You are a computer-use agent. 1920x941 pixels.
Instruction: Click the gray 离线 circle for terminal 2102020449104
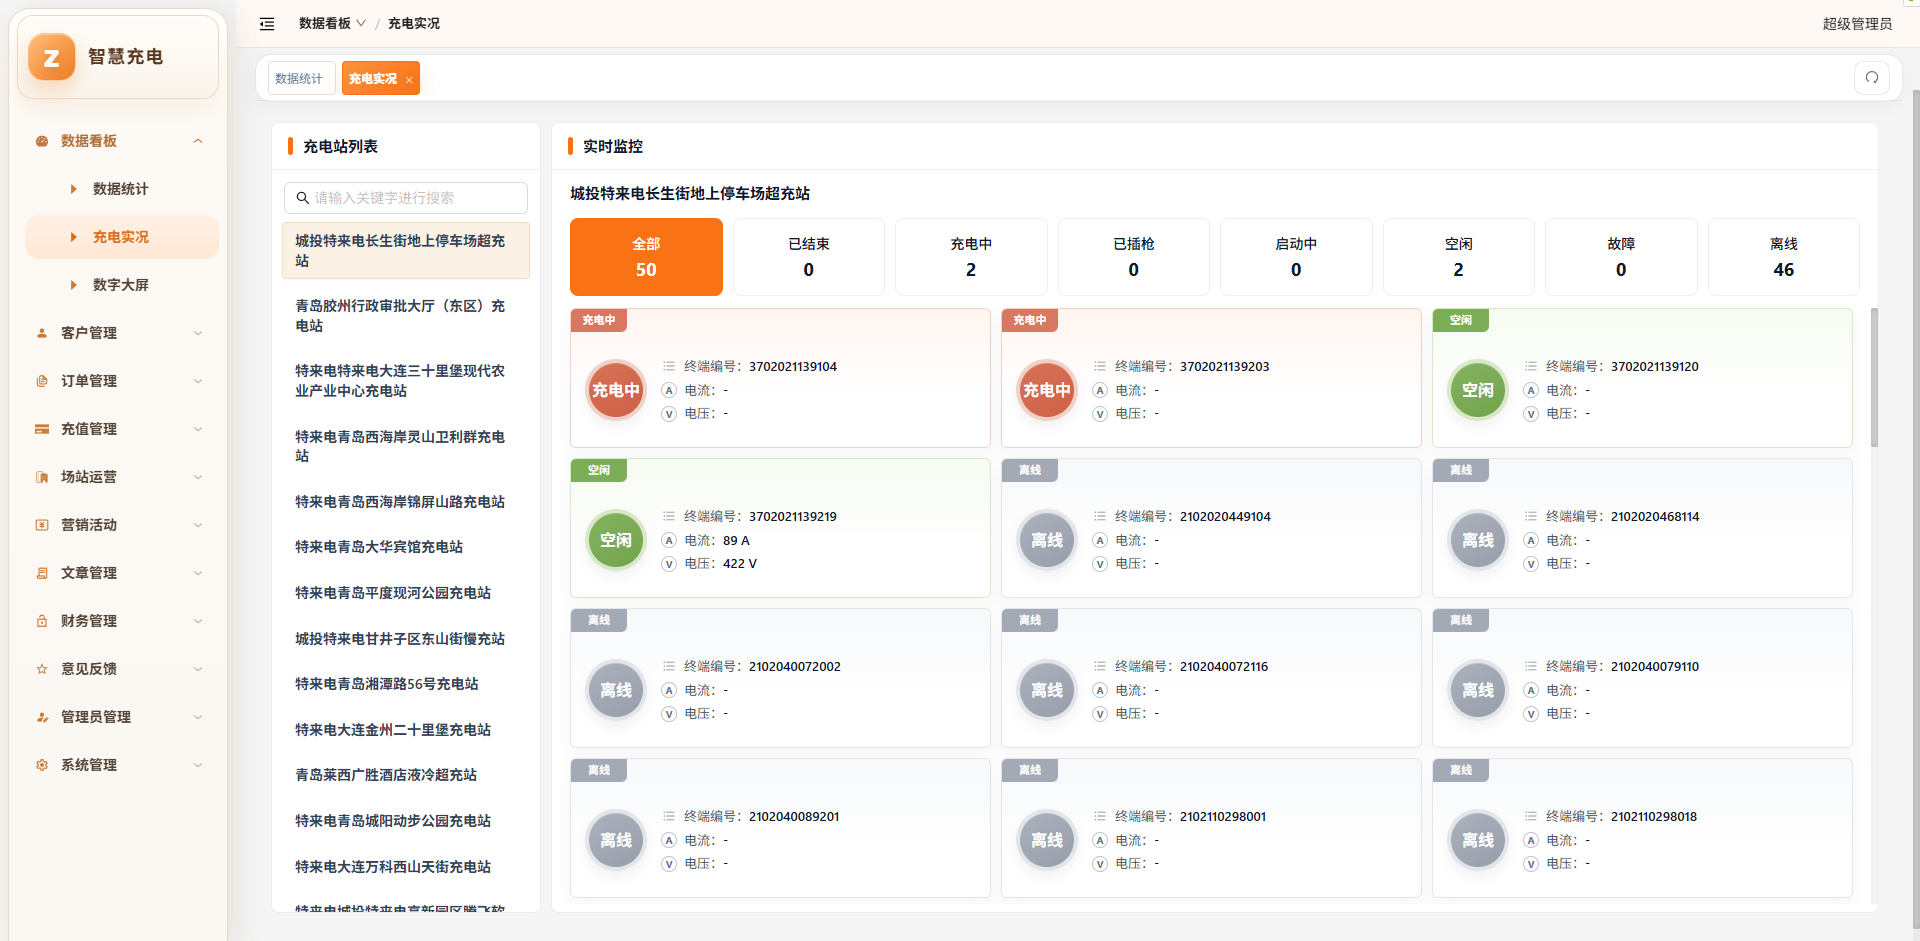pos(1047,540)
